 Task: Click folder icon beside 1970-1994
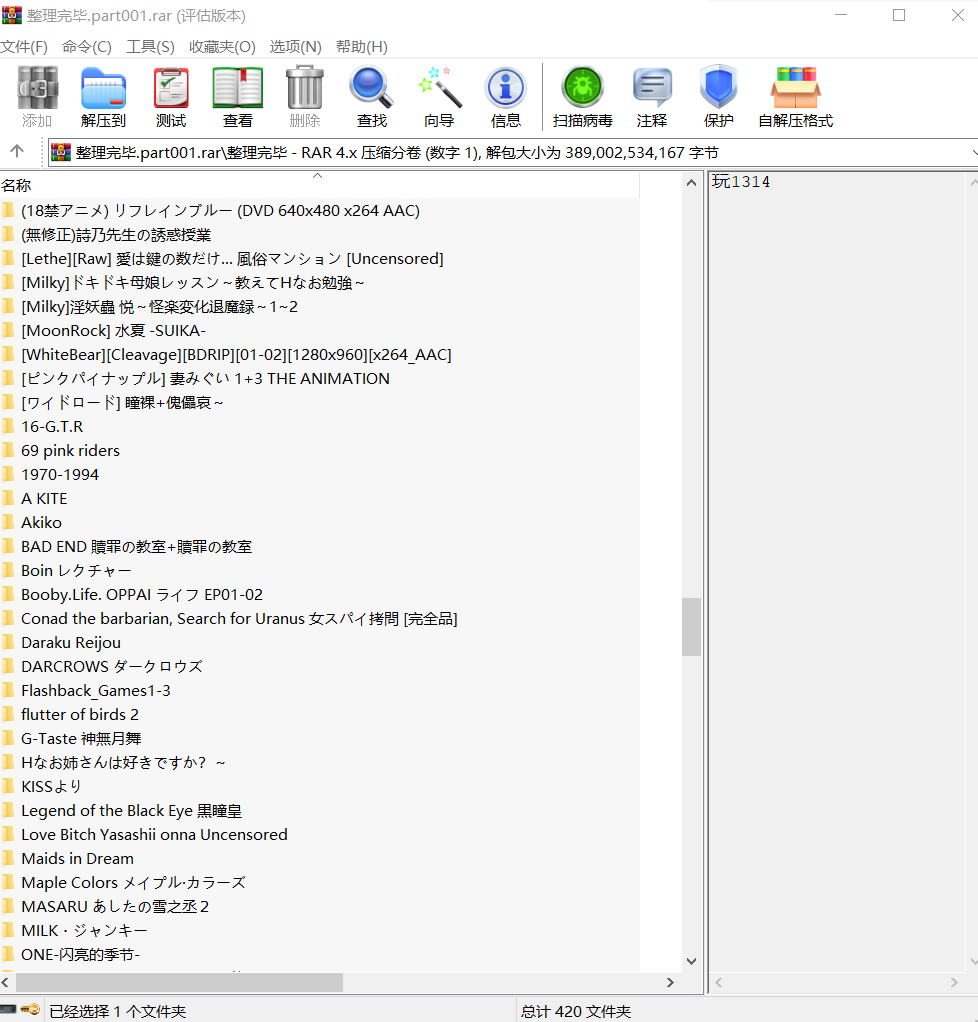pyautogui.click(x=8, y=474)
